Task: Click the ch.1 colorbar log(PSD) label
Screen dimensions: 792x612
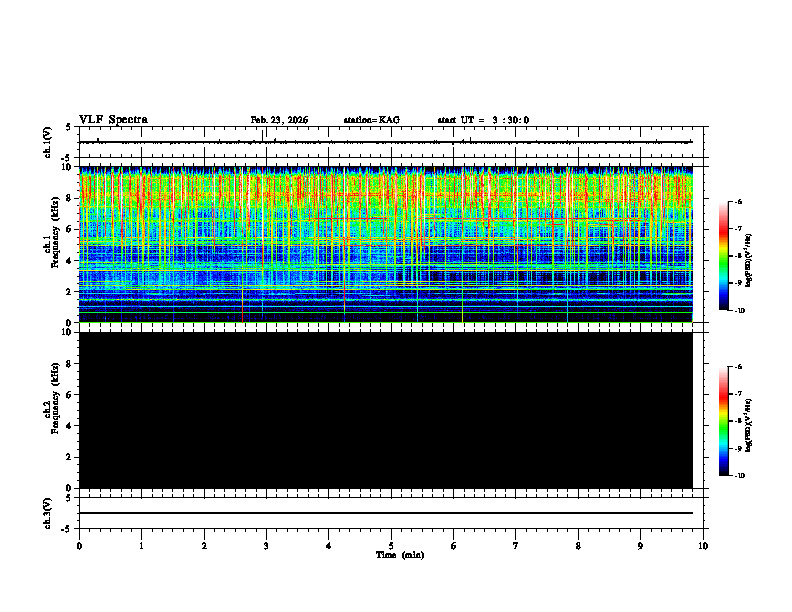Action: [749, 260]
